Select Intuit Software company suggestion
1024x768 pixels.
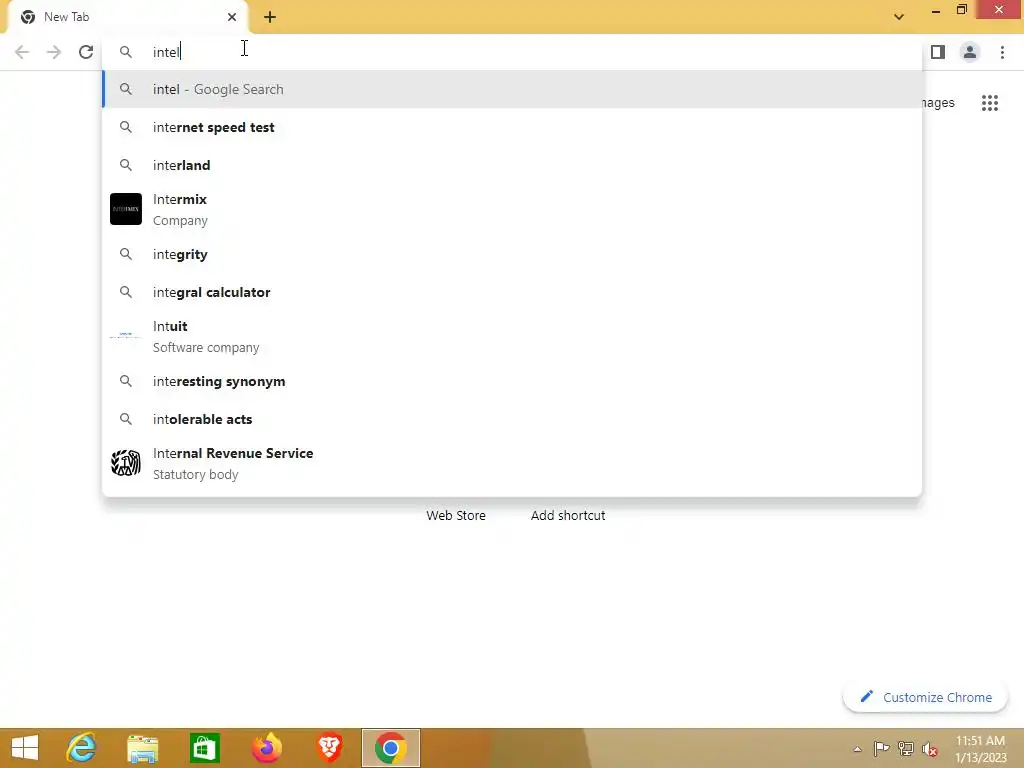pos(512,336)
